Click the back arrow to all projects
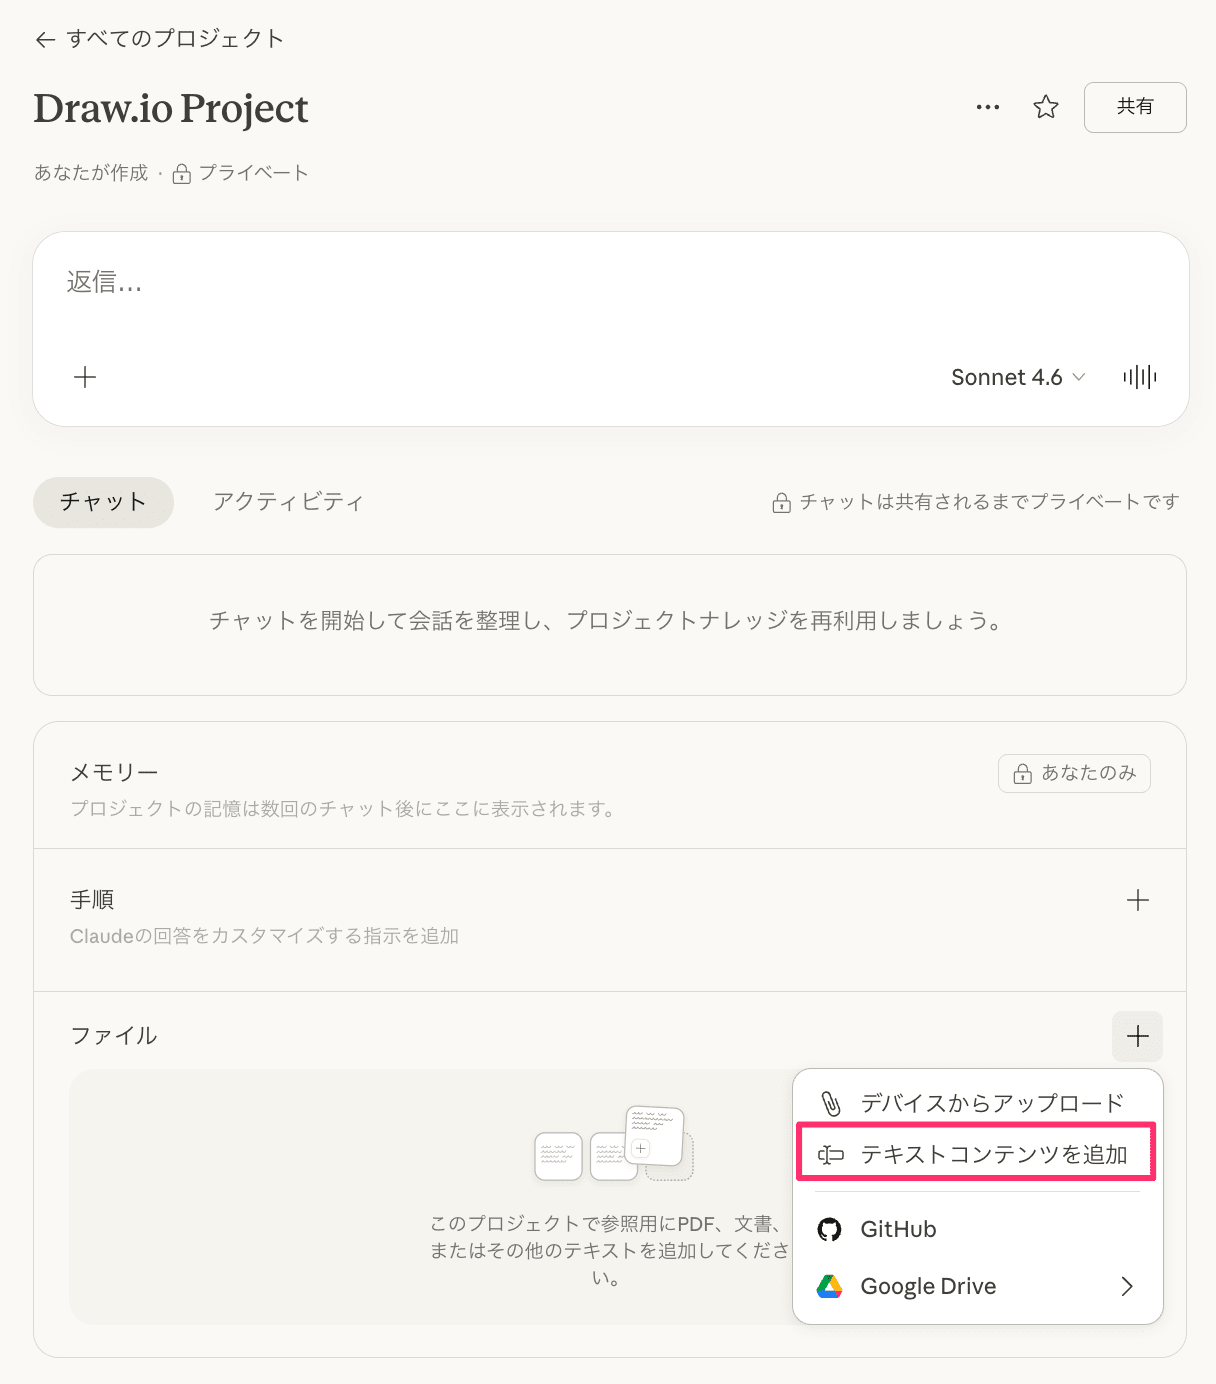Screen dimensions: 1216x1384 pyautogui.click(x=45, y=40)
